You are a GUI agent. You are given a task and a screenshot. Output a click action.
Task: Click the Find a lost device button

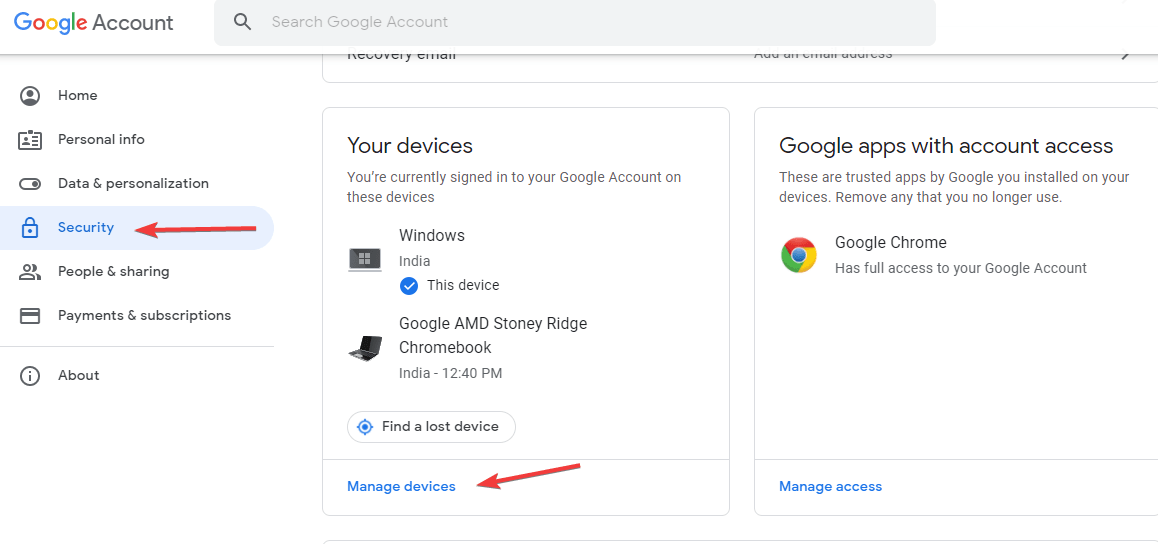(431, 427)
